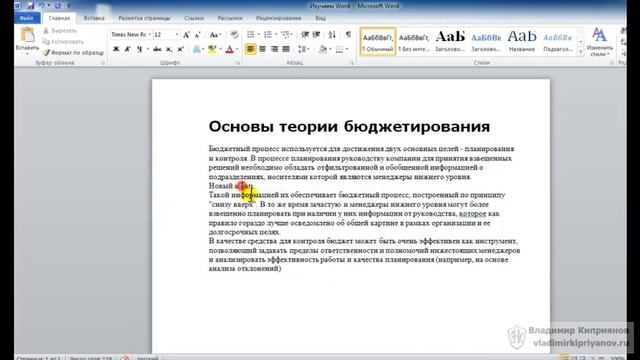Click the Redo icon in the quick access toolbar
This screenshot has height=360, width=640.
point(58,6)
